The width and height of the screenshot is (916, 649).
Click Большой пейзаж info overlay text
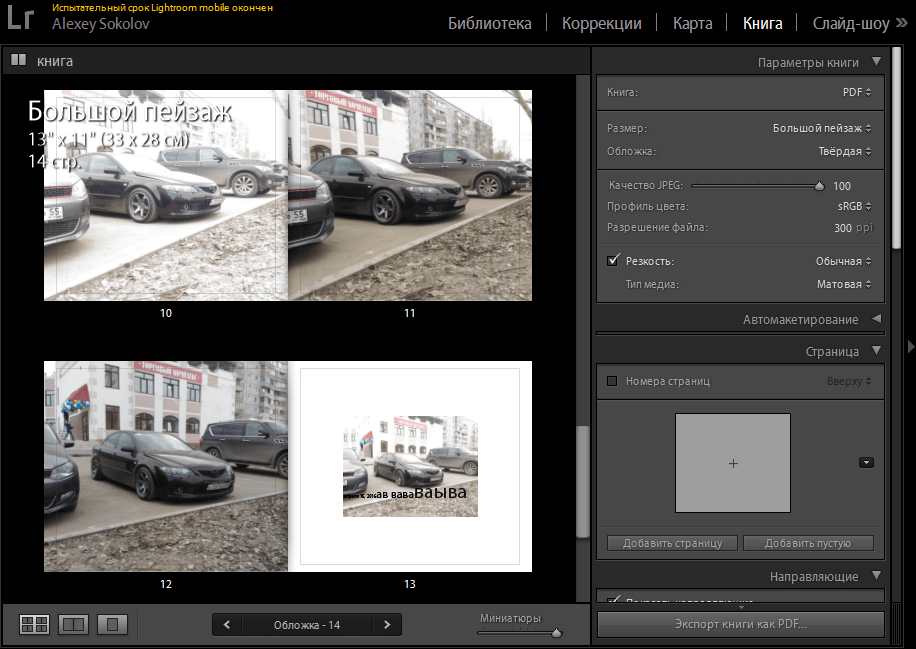point(130,112)
